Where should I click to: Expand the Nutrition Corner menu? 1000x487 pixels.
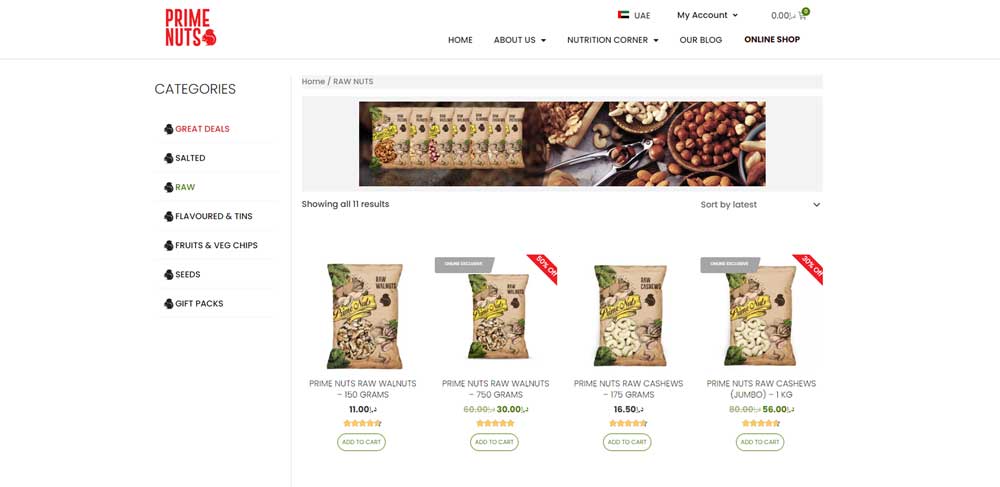point(612,40)
